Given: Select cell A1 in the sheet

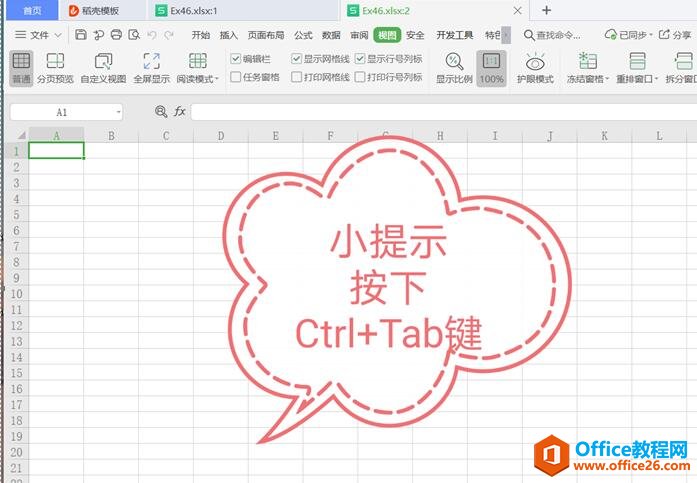Looking at the screenshot, I should [56, 151].
